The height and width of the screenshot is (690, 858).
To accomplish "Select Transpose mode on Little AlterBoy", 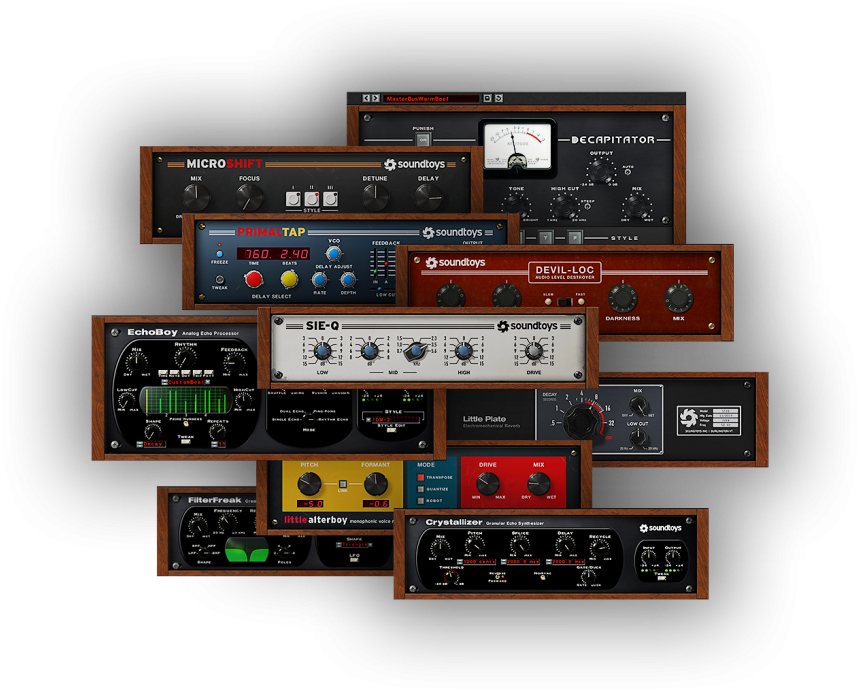I will point(420,477).
